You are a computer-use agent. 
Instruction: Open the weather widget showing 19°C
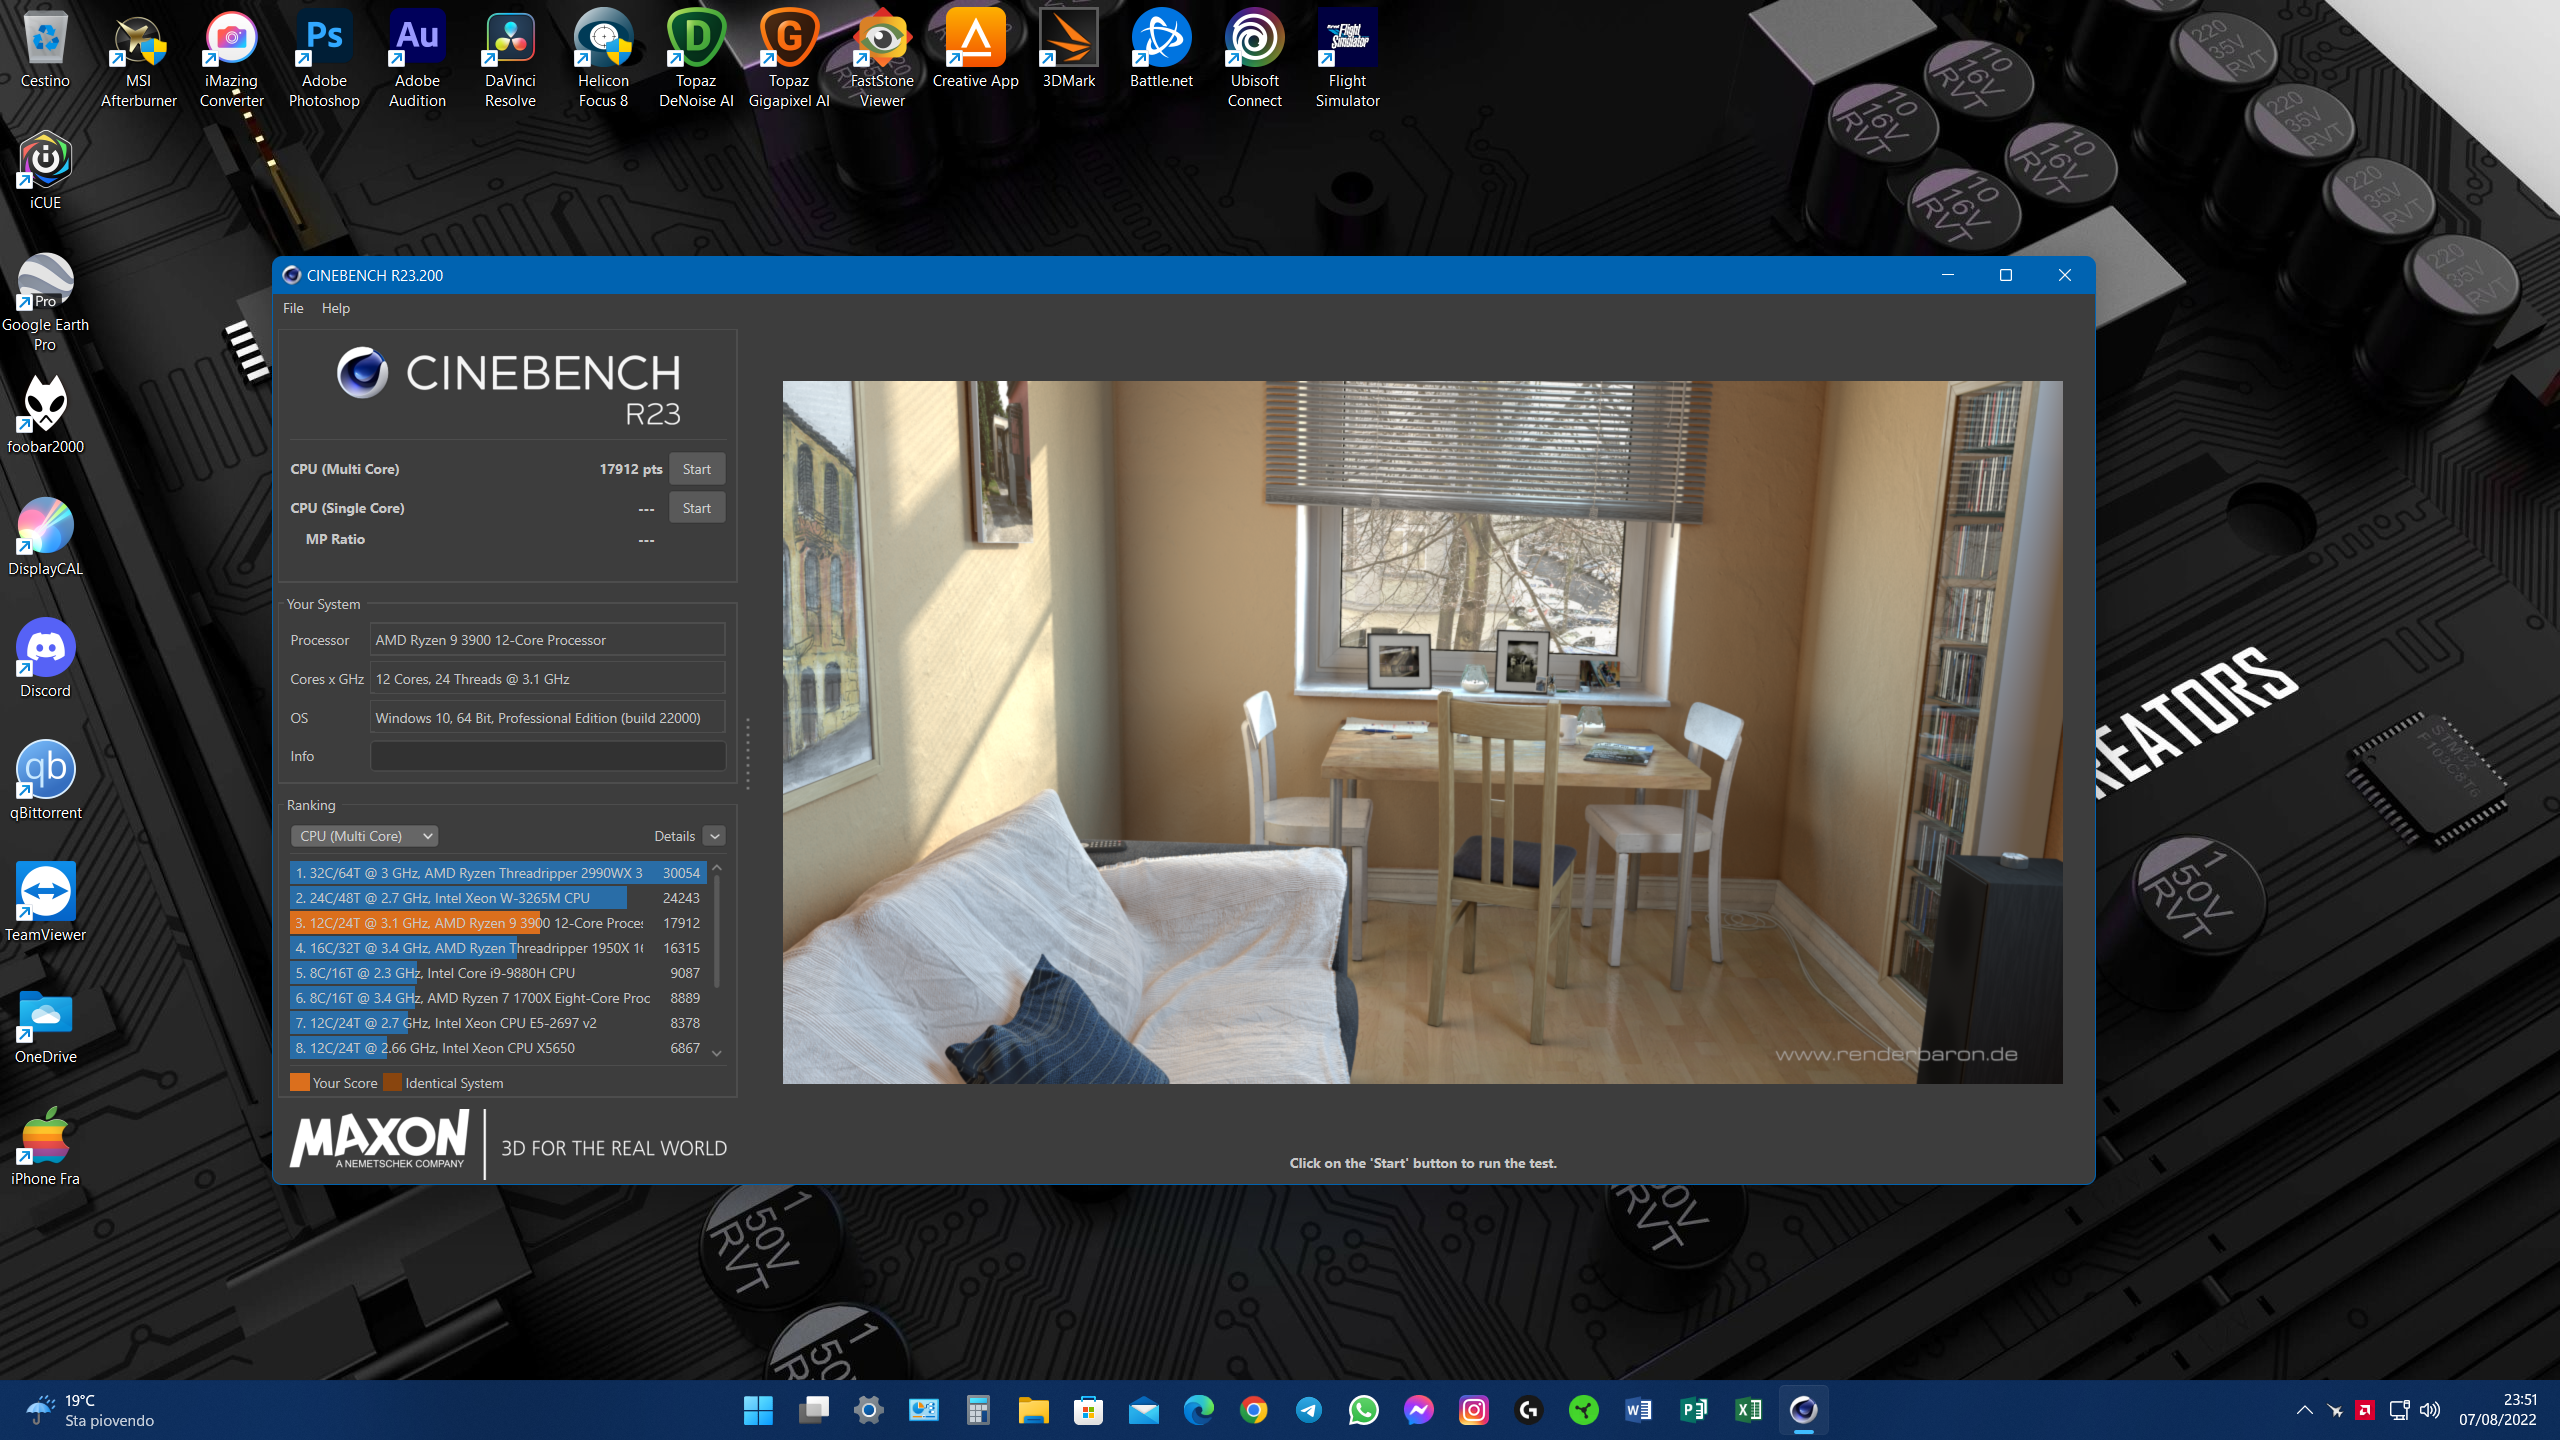pyautogui.click(x=90, y=1410)
